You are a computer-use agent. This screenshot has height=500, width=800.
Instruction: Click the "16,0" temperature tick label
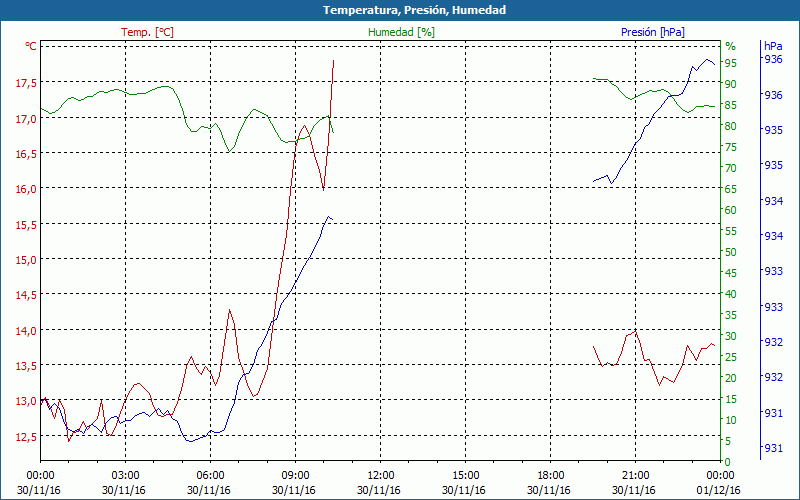[x=26, y=189]
